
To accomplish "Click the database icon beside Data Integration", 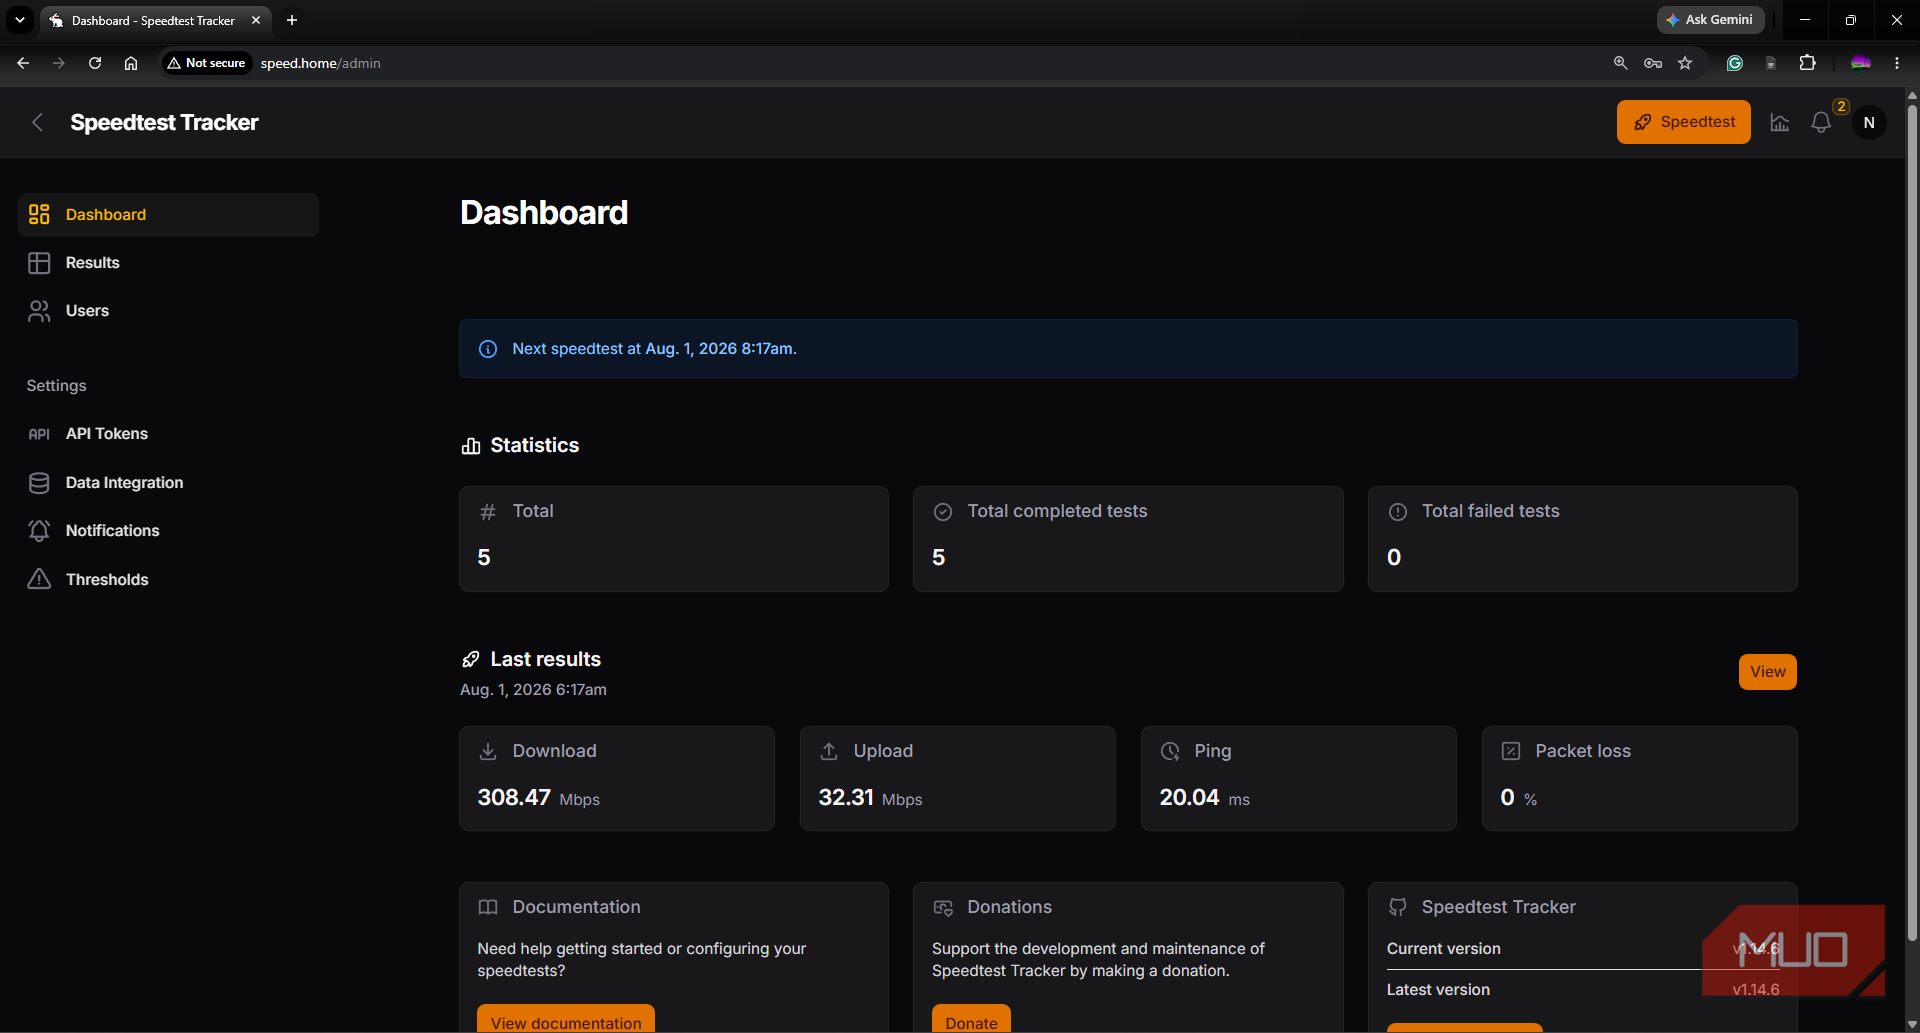I will tap(39, 483).
